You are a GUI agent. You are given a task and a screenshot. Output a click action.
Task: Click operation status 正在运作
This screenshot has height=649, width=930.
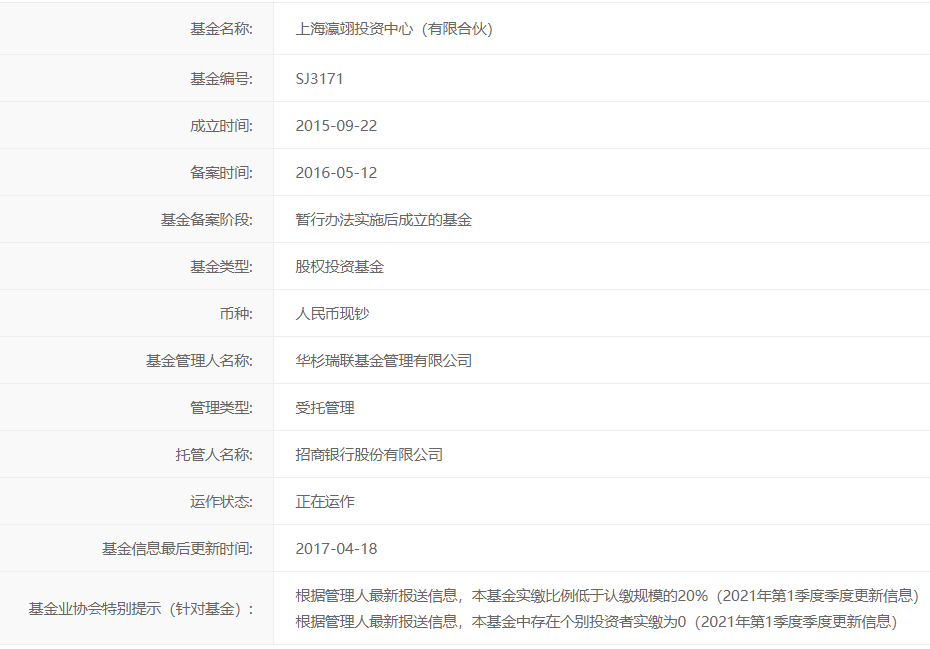click(x=325, y=502)
